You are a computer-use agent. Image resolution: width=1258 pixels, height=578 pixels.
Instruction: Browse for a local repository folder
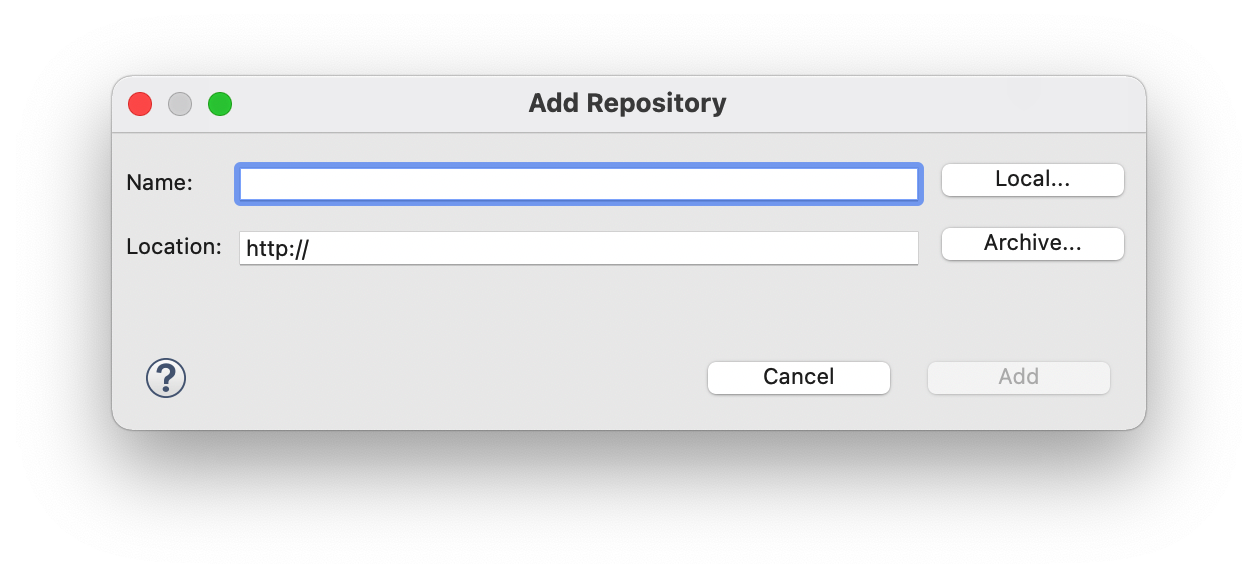tap(1032, 180)
